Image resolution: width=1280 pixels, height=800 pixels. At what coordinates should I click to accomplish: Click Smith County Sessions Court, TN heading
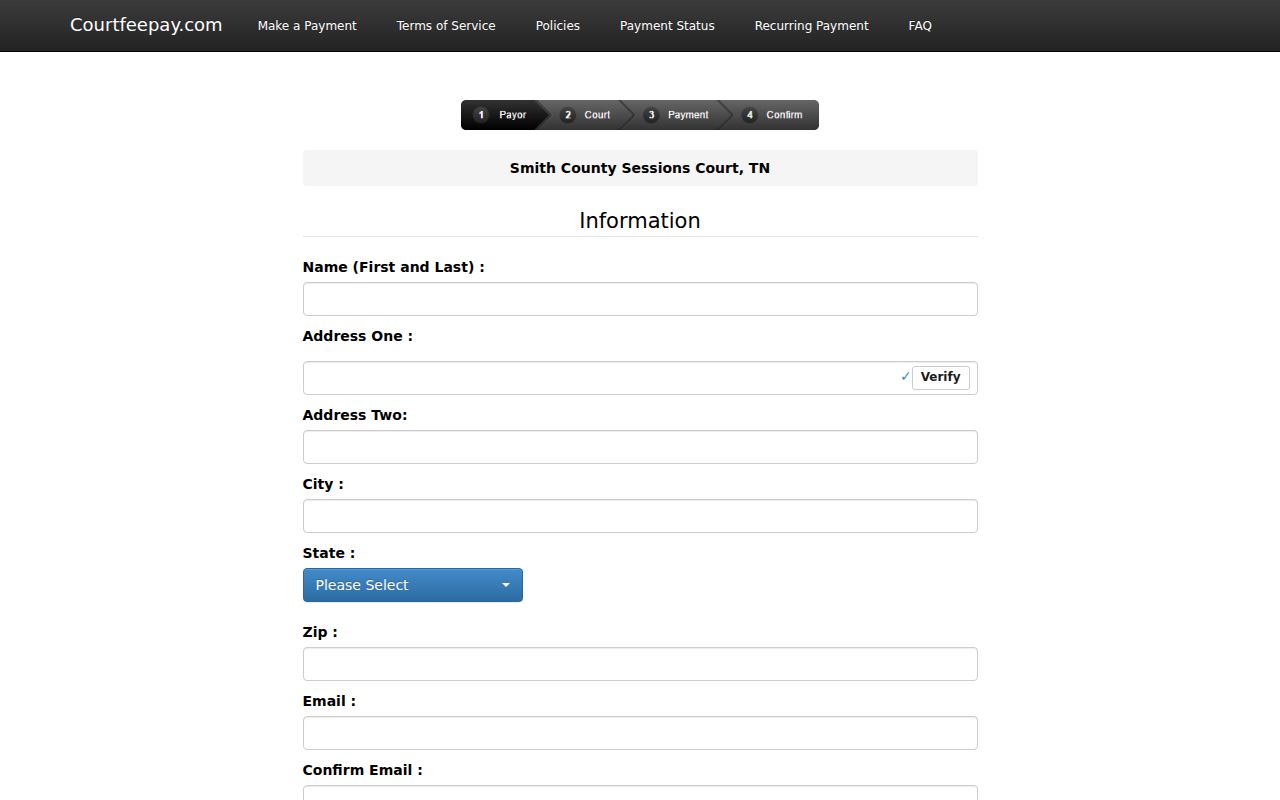640,168
